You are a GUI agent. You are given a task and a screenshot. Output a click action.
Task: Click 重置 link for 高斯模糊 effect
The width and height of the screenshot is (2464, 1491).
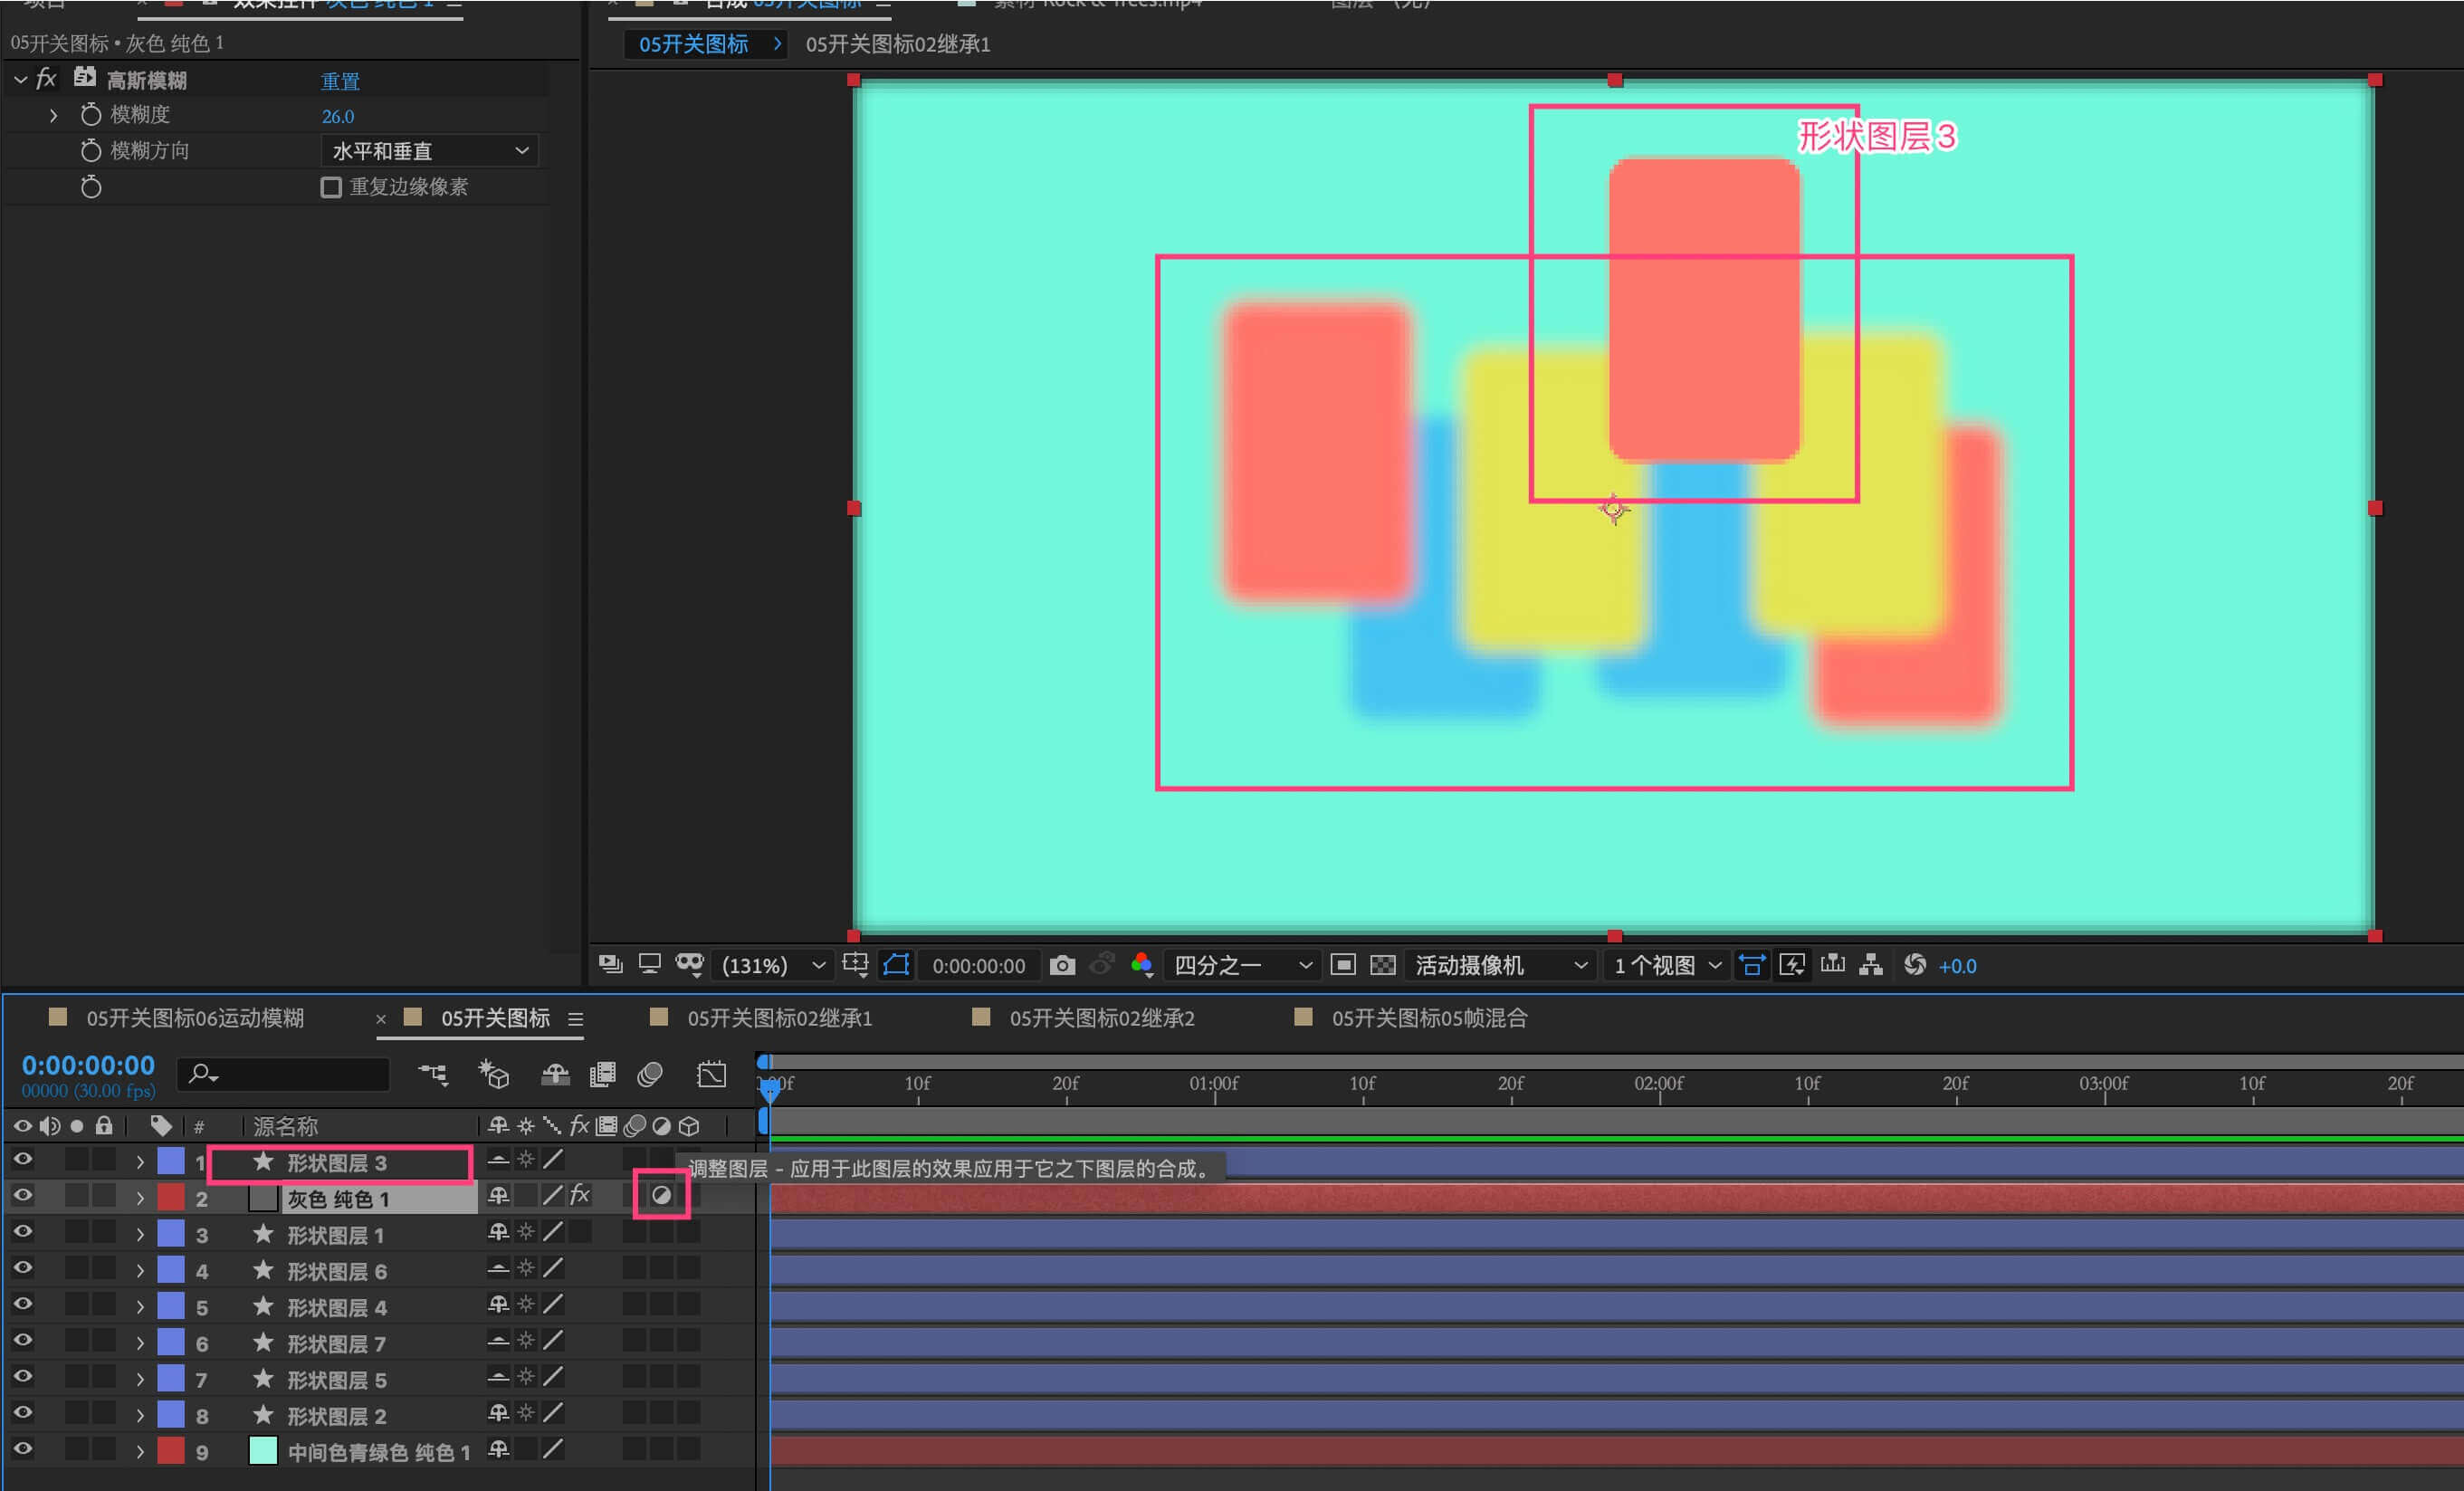click(340, 81)
